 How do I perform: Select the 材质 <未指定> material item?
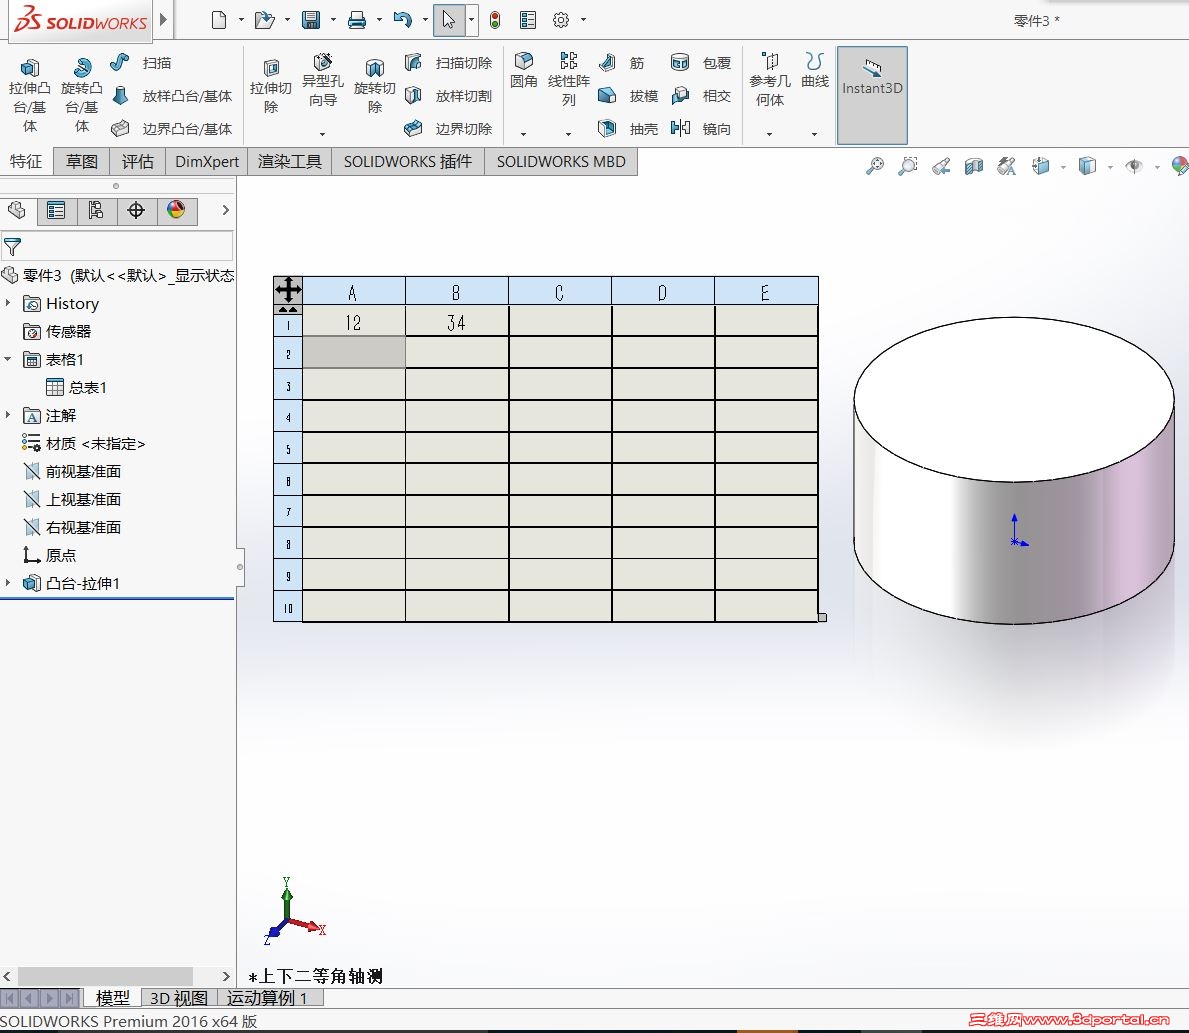pos(83,444)
